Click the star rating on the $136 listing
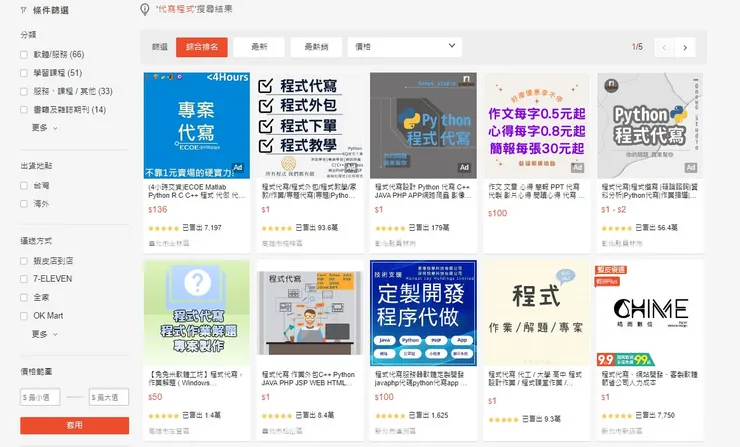Viewport: 740px width, 447px height. (163, 228)
